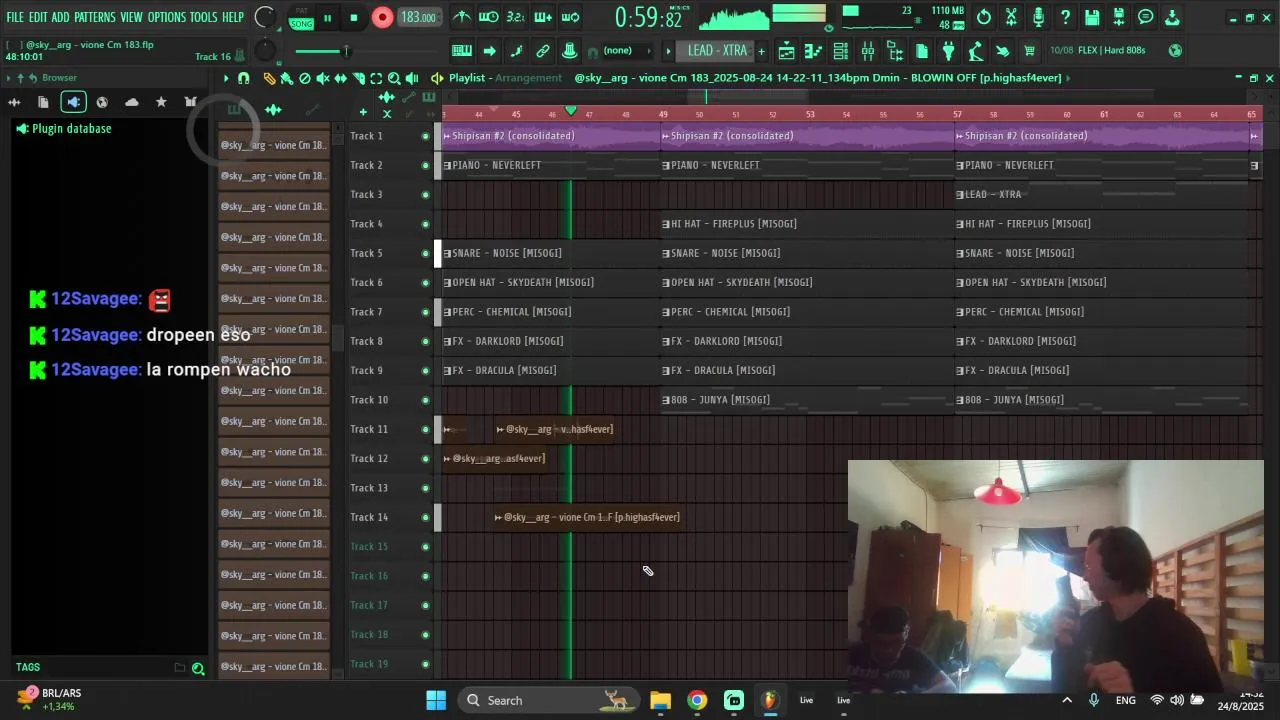1280x720 pixels.
Task: Click the undo history icon
Action: [x=984, y=17]
